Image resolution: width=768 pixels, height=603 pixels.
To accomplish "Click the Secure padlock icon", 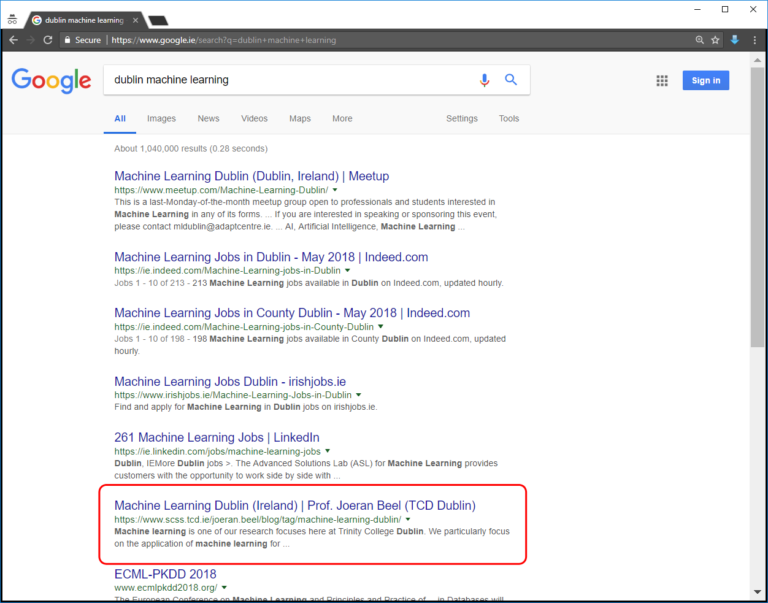I will click(x=68, y=40).
